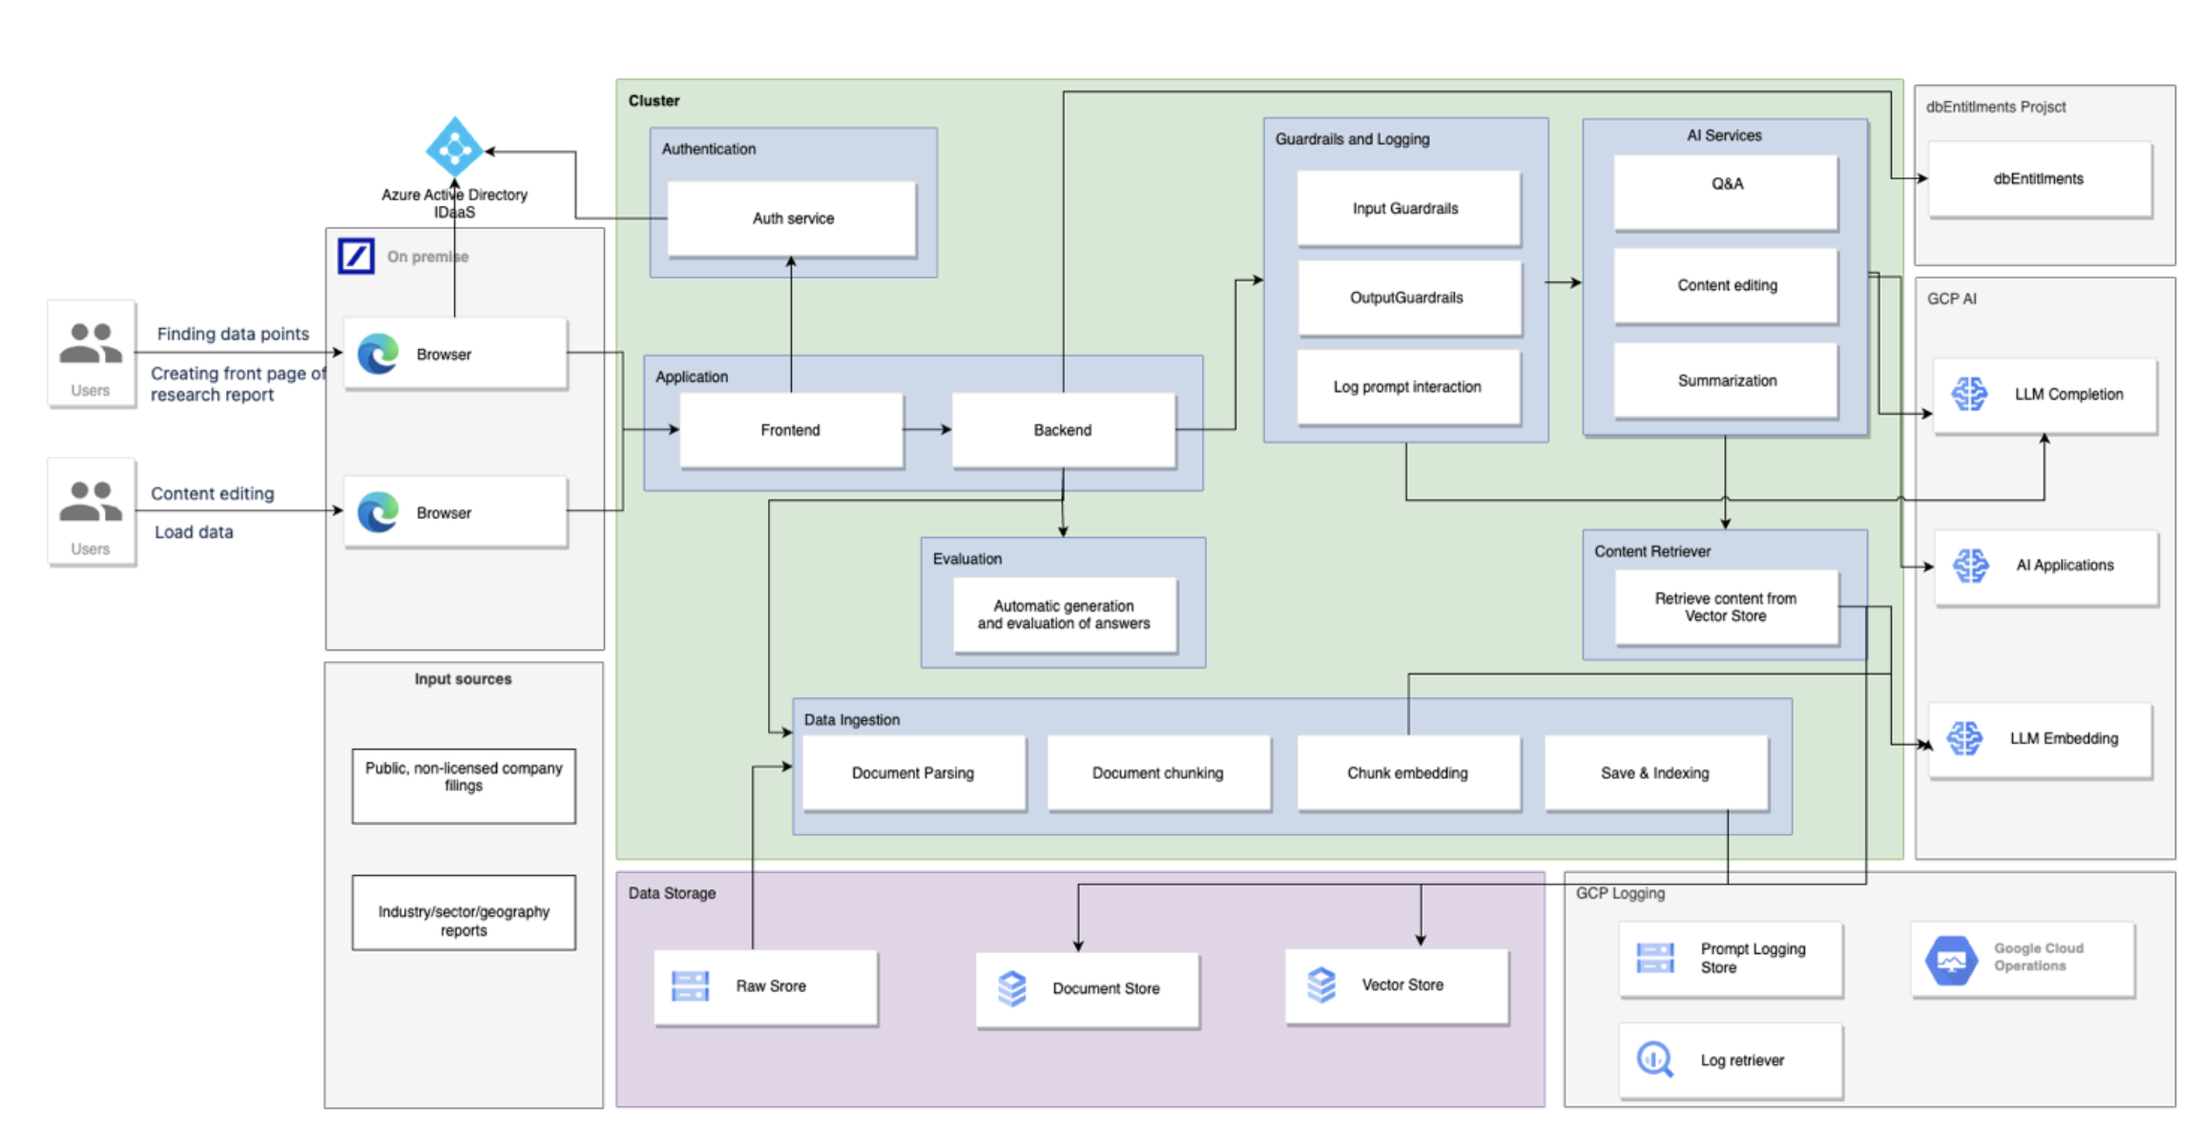This screenshot has height=1141, width=2200.
Task: Select Retrieve content from Vector Store box
Action: [1726, 607]
